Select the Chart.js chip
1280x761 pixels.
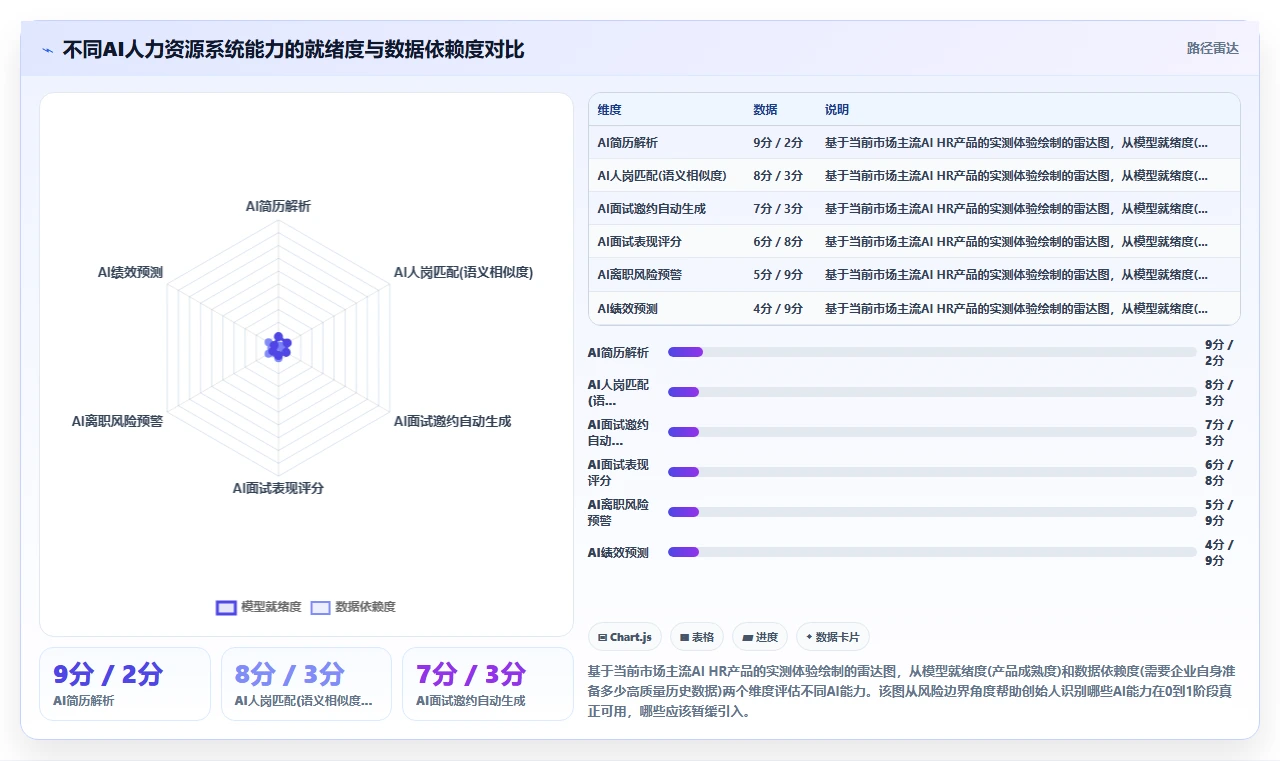point(625,637)
